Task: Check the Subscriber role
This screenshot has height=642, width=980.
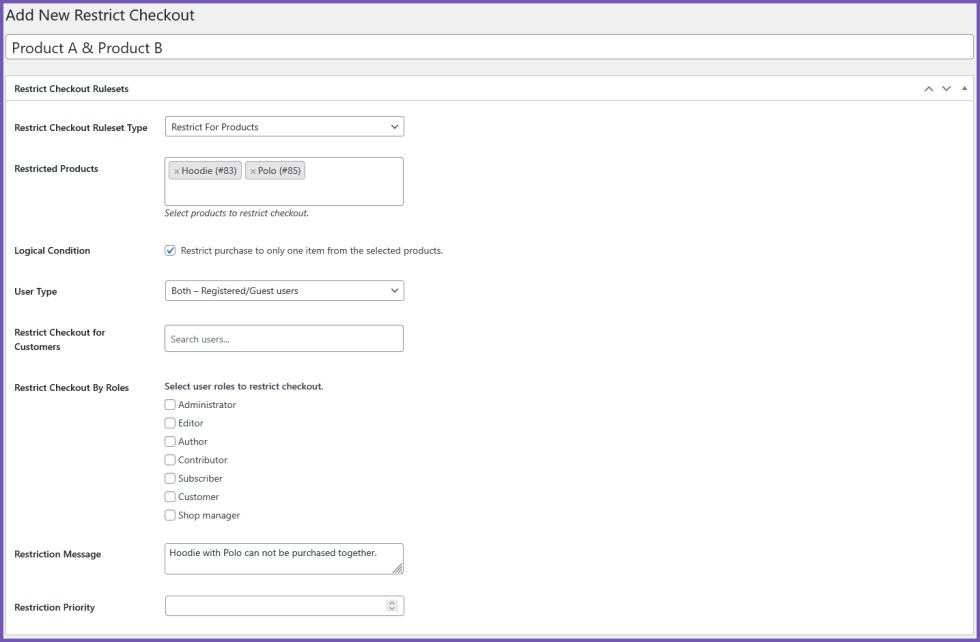Action: [x=169, y=478]
